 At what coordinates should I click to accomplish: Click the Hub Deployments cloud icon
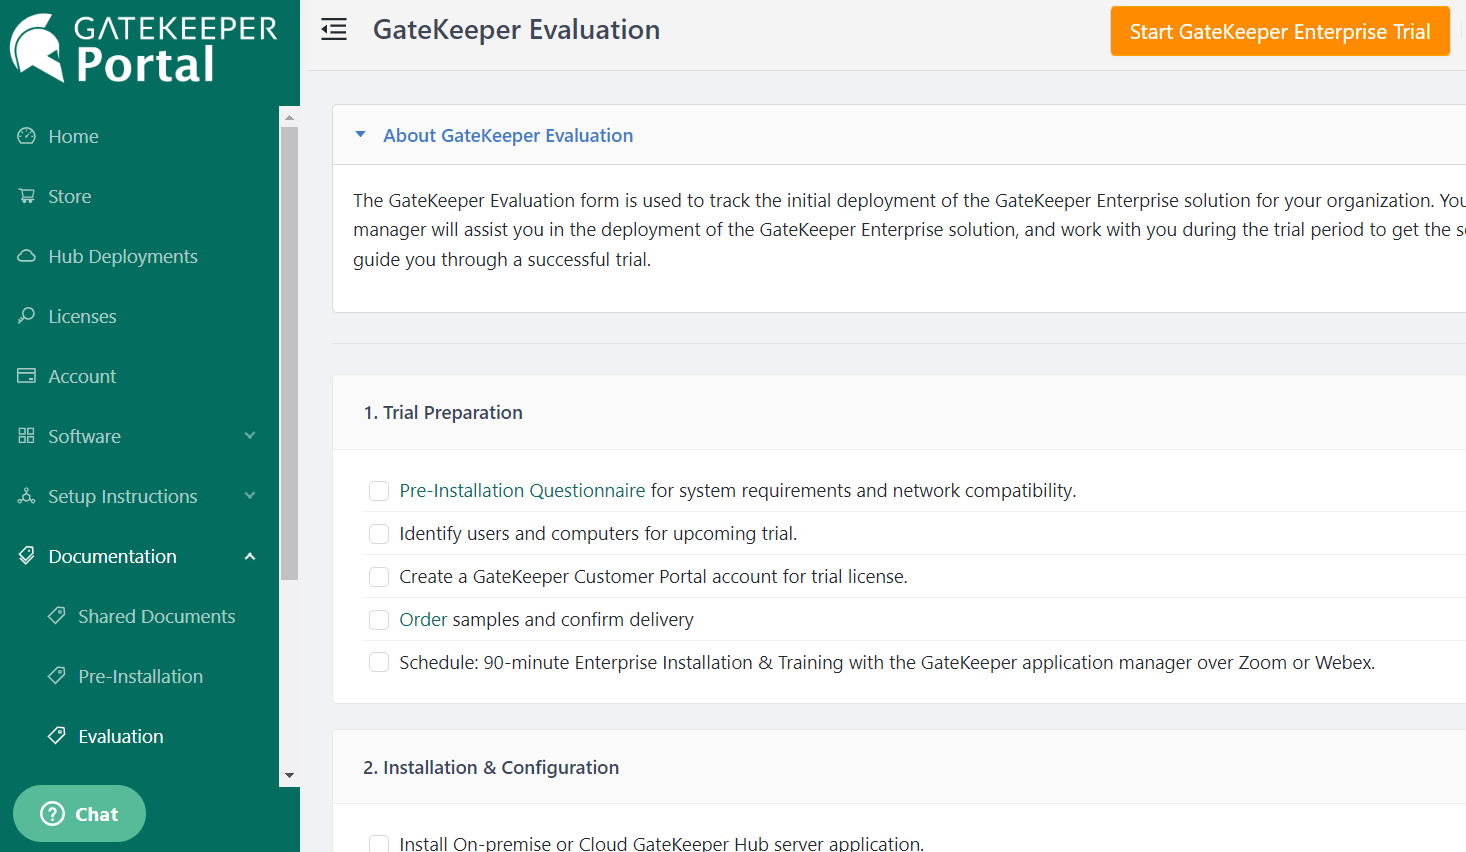[x=27, y=256]
